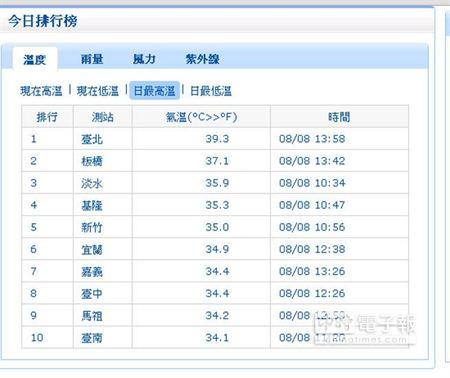Open station 板橋
The height and width of the screenshot is (378, 450).
92,161
